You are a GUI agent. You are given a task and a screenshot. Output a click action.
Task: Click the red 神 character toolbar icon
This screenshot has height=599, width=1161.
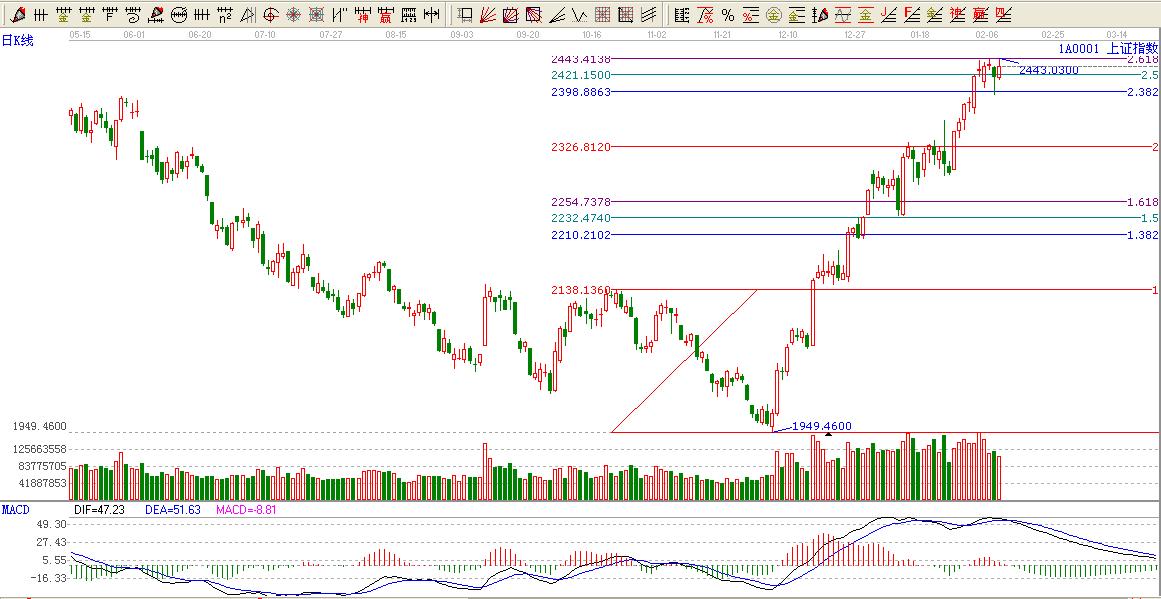coord(364,15)
